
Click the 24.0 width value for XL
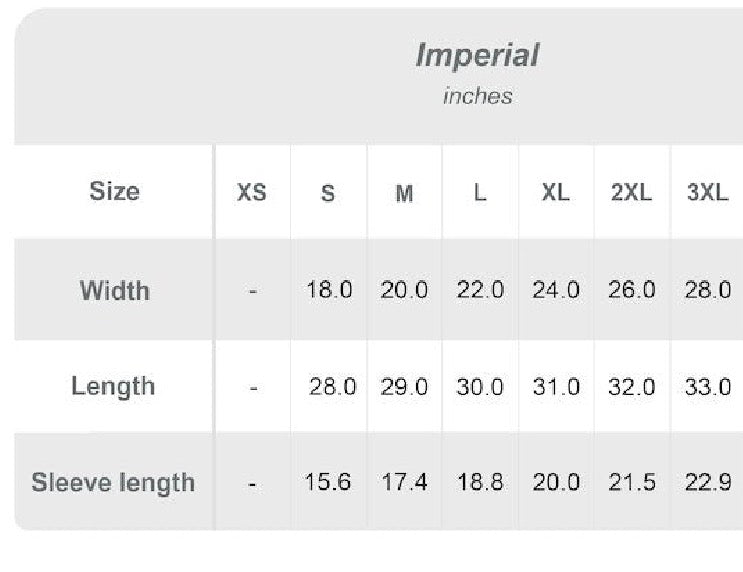pos(556,290)
